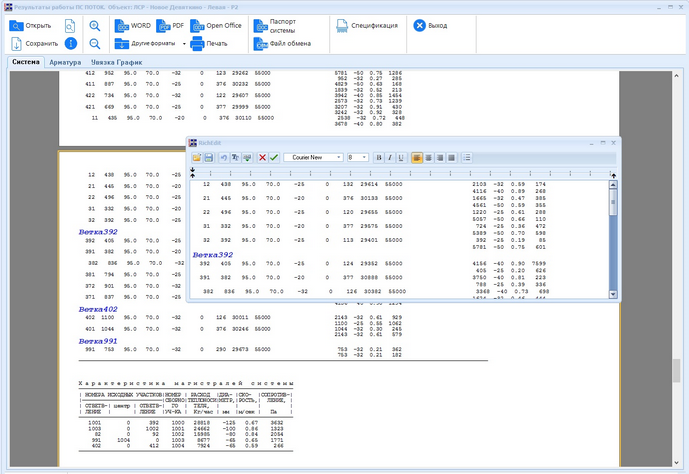The height and width of the screenshot is (474, 689).
Task: Click the RichEdit vertical scrollbar thumb
Action: 613,203
